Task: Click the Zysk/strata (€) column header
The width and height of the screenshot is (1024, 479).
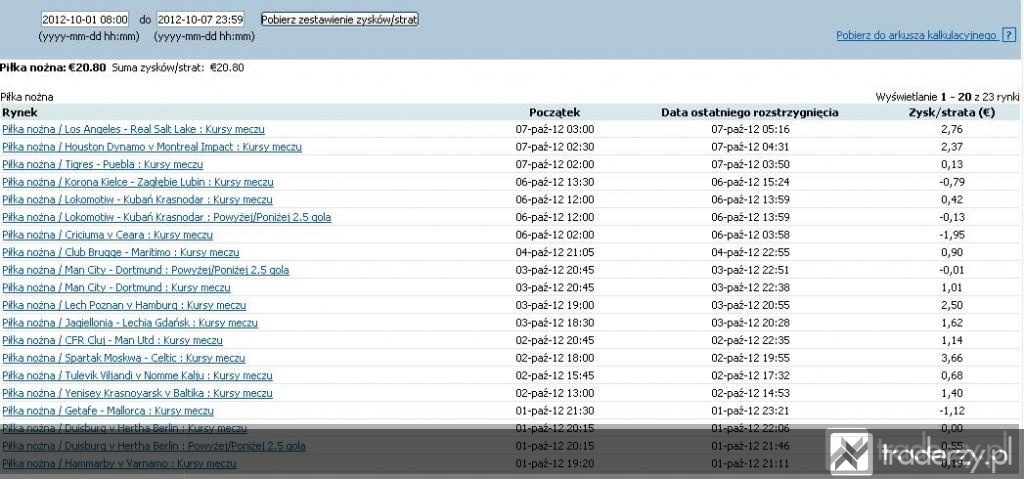Action: coord(952,112)
